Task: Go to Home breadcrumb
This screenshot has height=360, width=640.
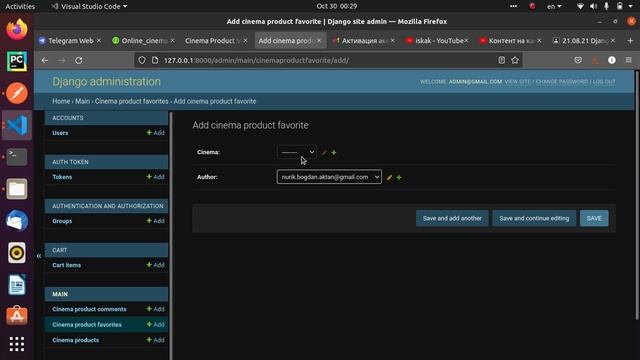Action: [61, 101]
